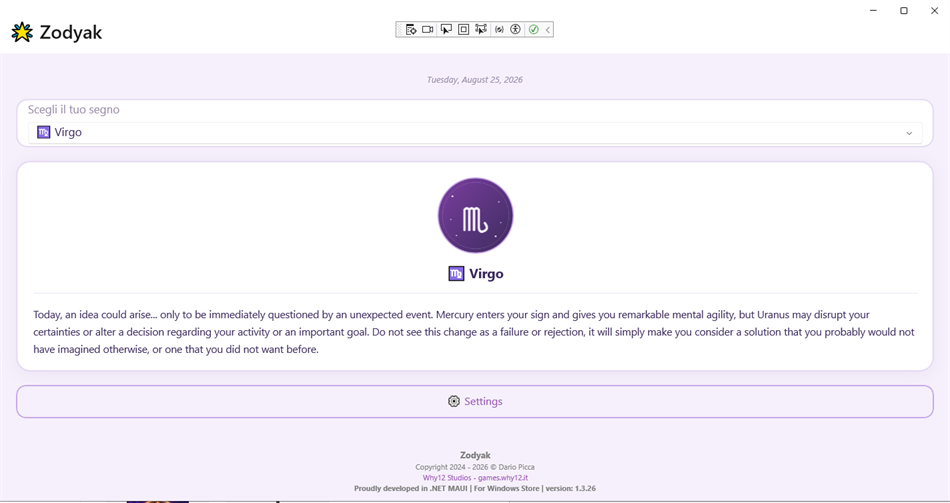Enable Track Focused Element tool

(481, 29)
